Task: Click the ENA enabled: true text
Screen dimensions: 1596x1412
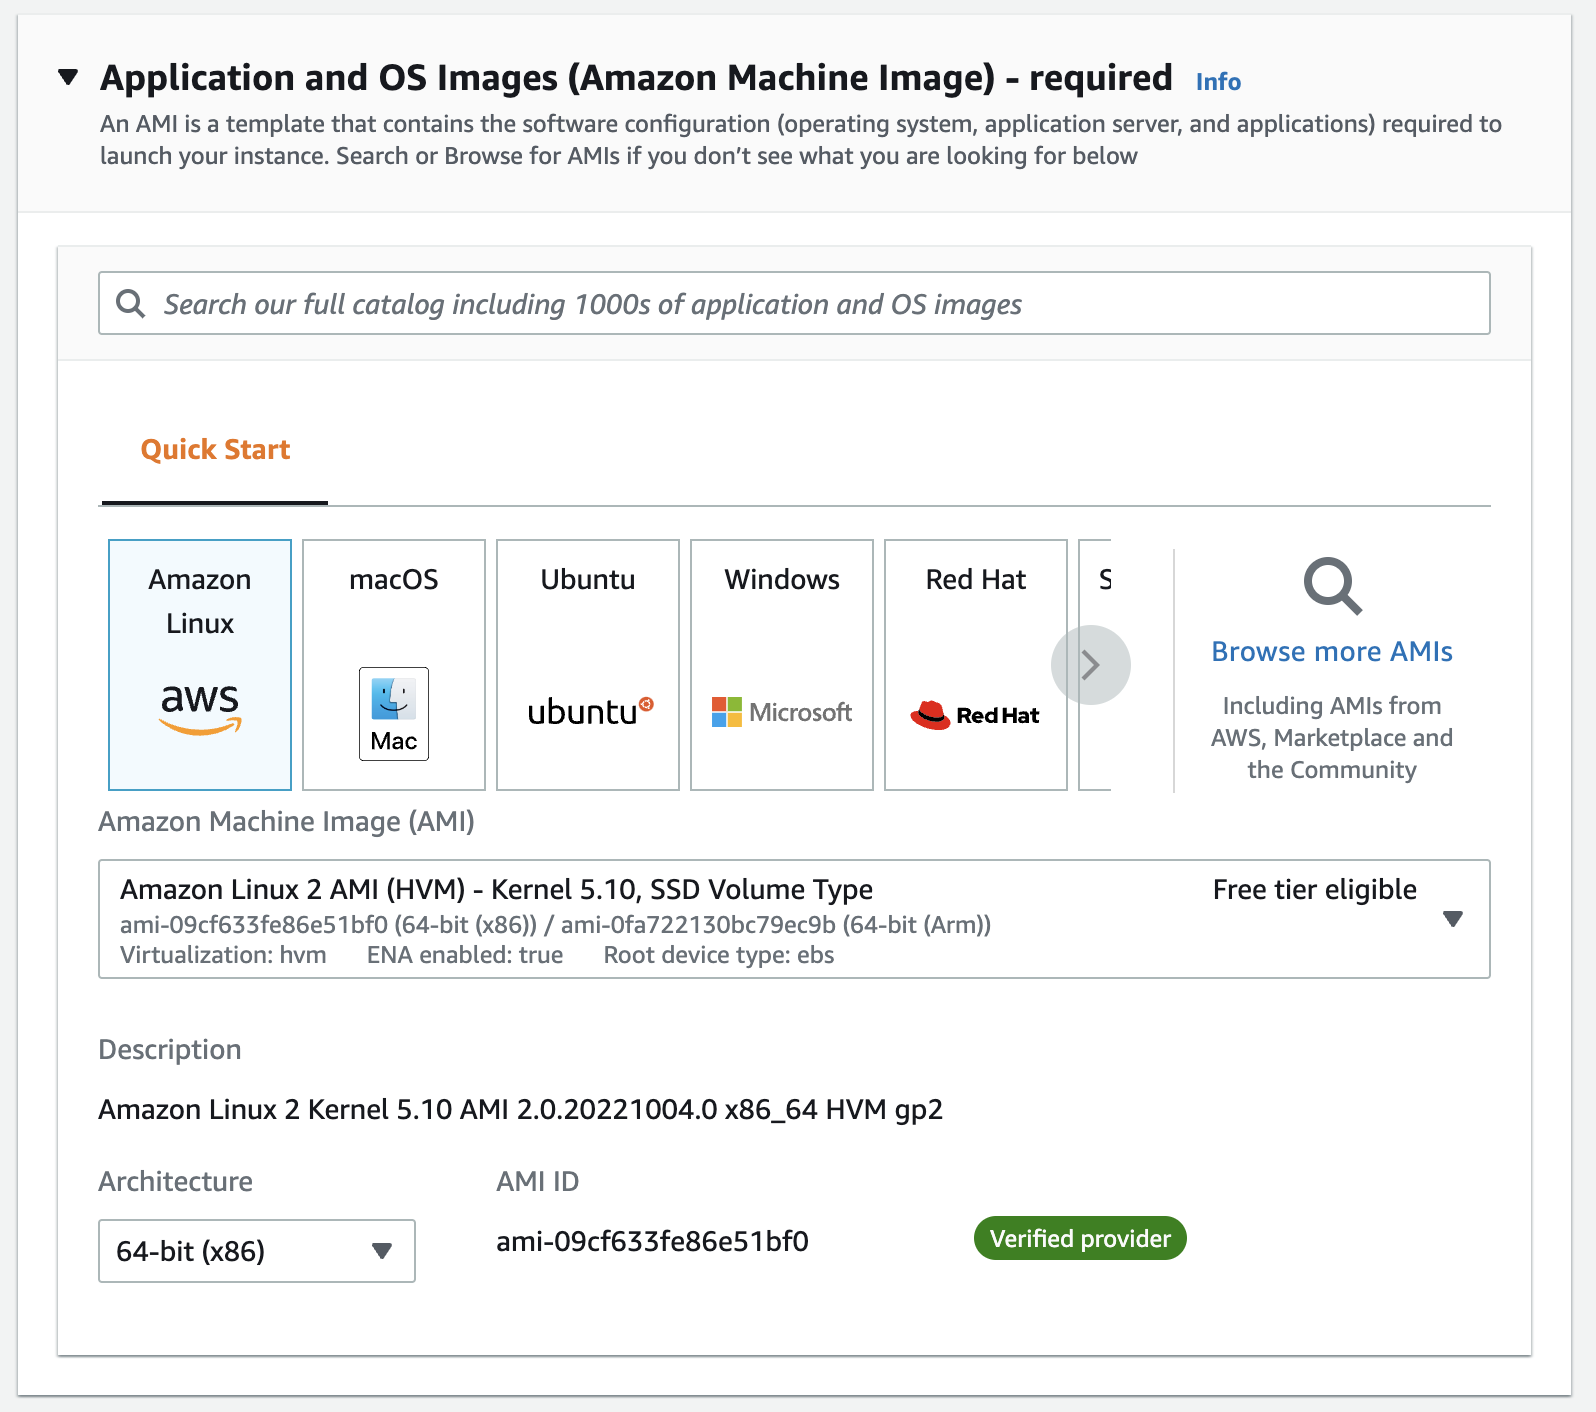Action: click(465, 955)
